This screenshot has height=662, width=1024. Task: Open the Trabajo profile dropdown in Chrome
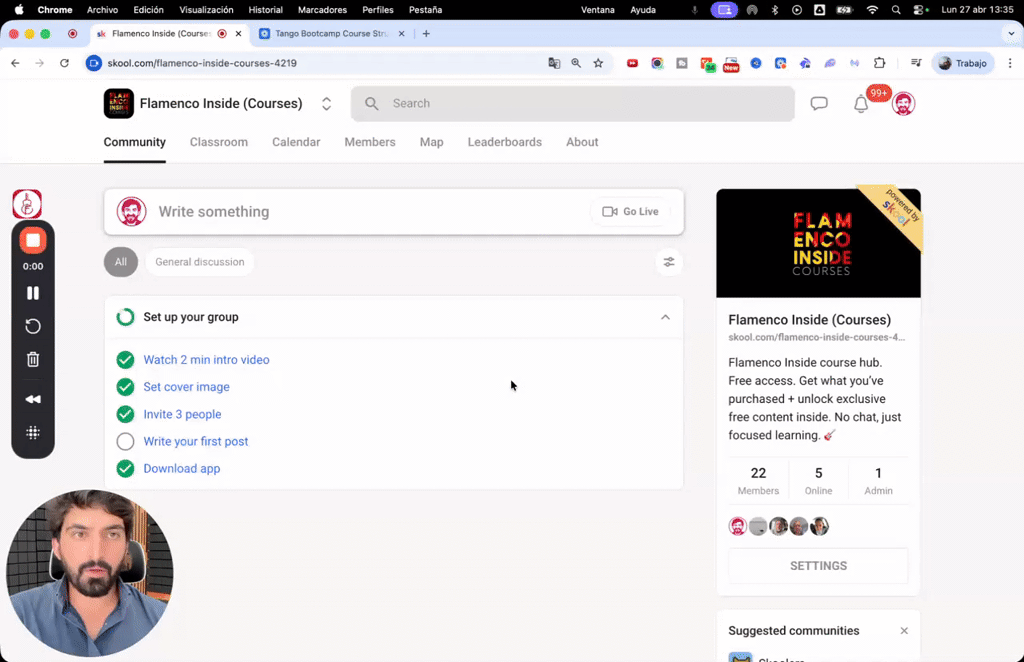point(962,63)
